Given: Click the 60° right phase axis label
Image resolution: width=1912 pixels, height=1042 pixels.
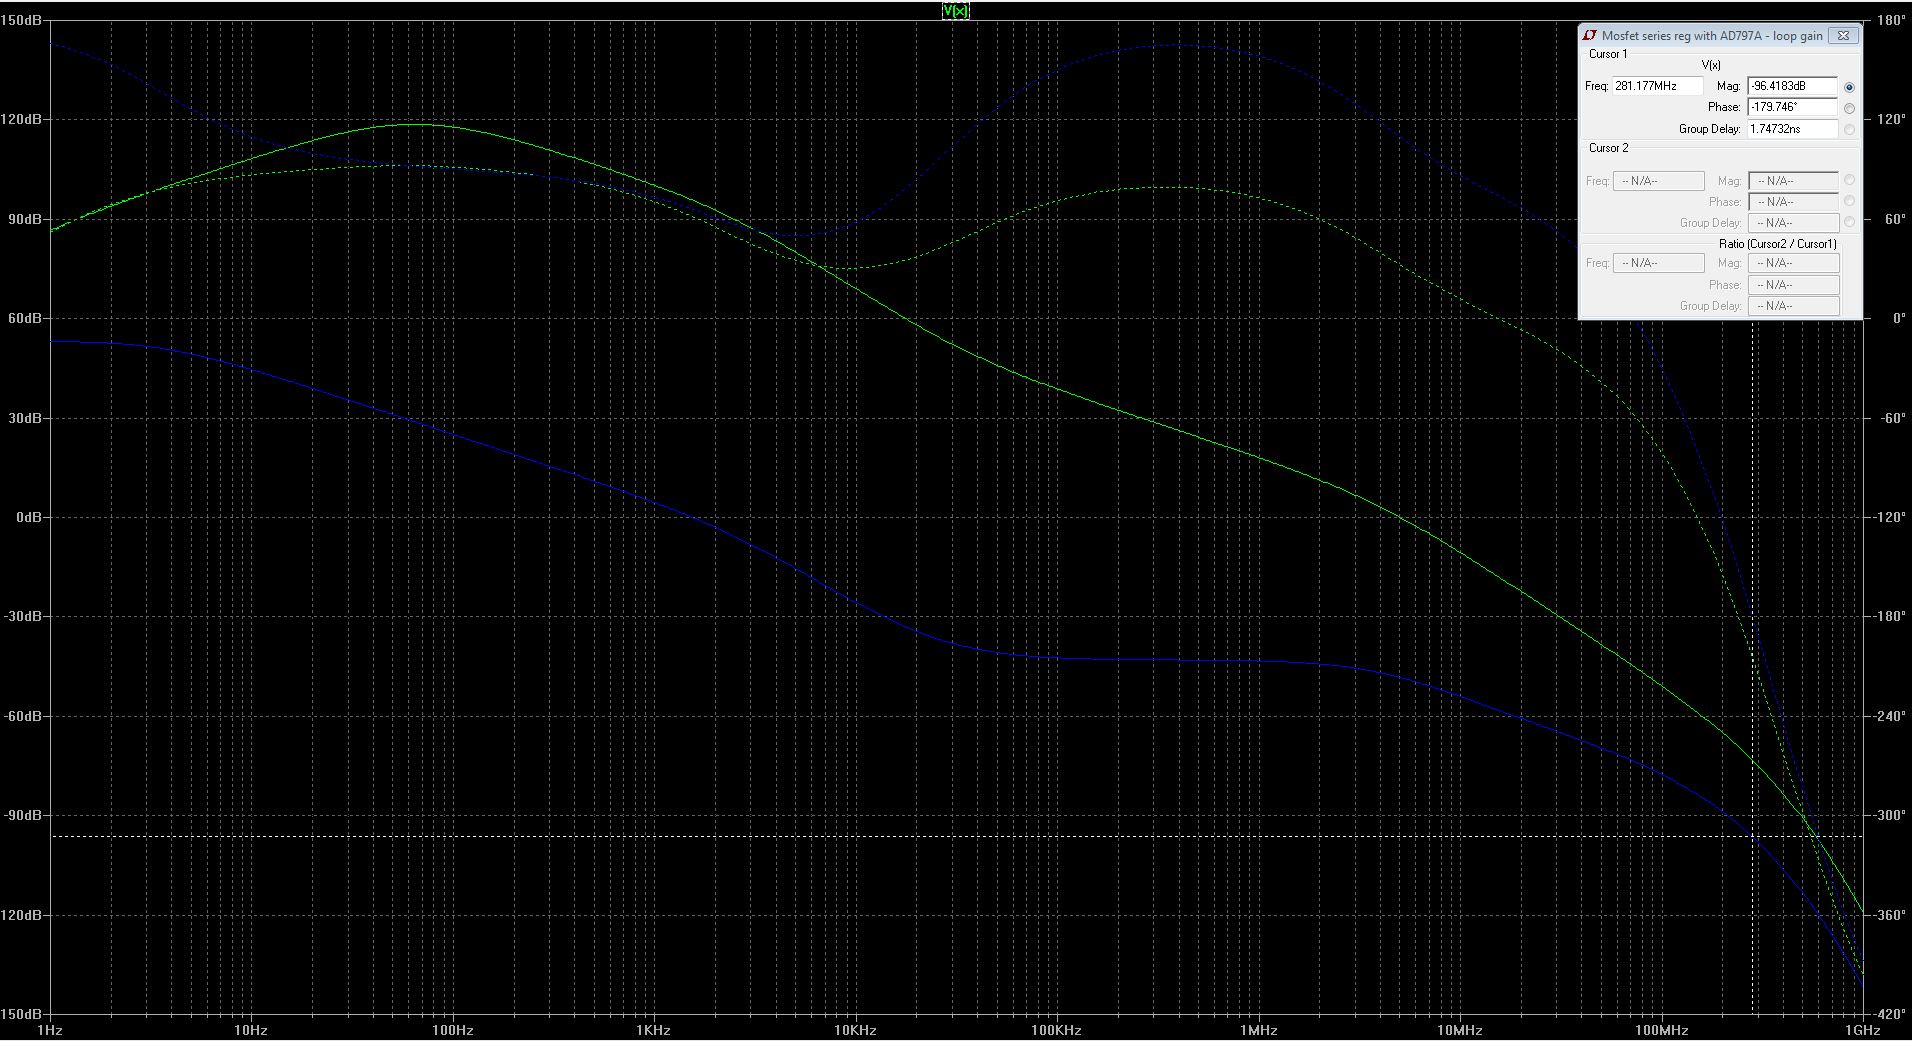Looking at the screenshot, I should 1894,219.
